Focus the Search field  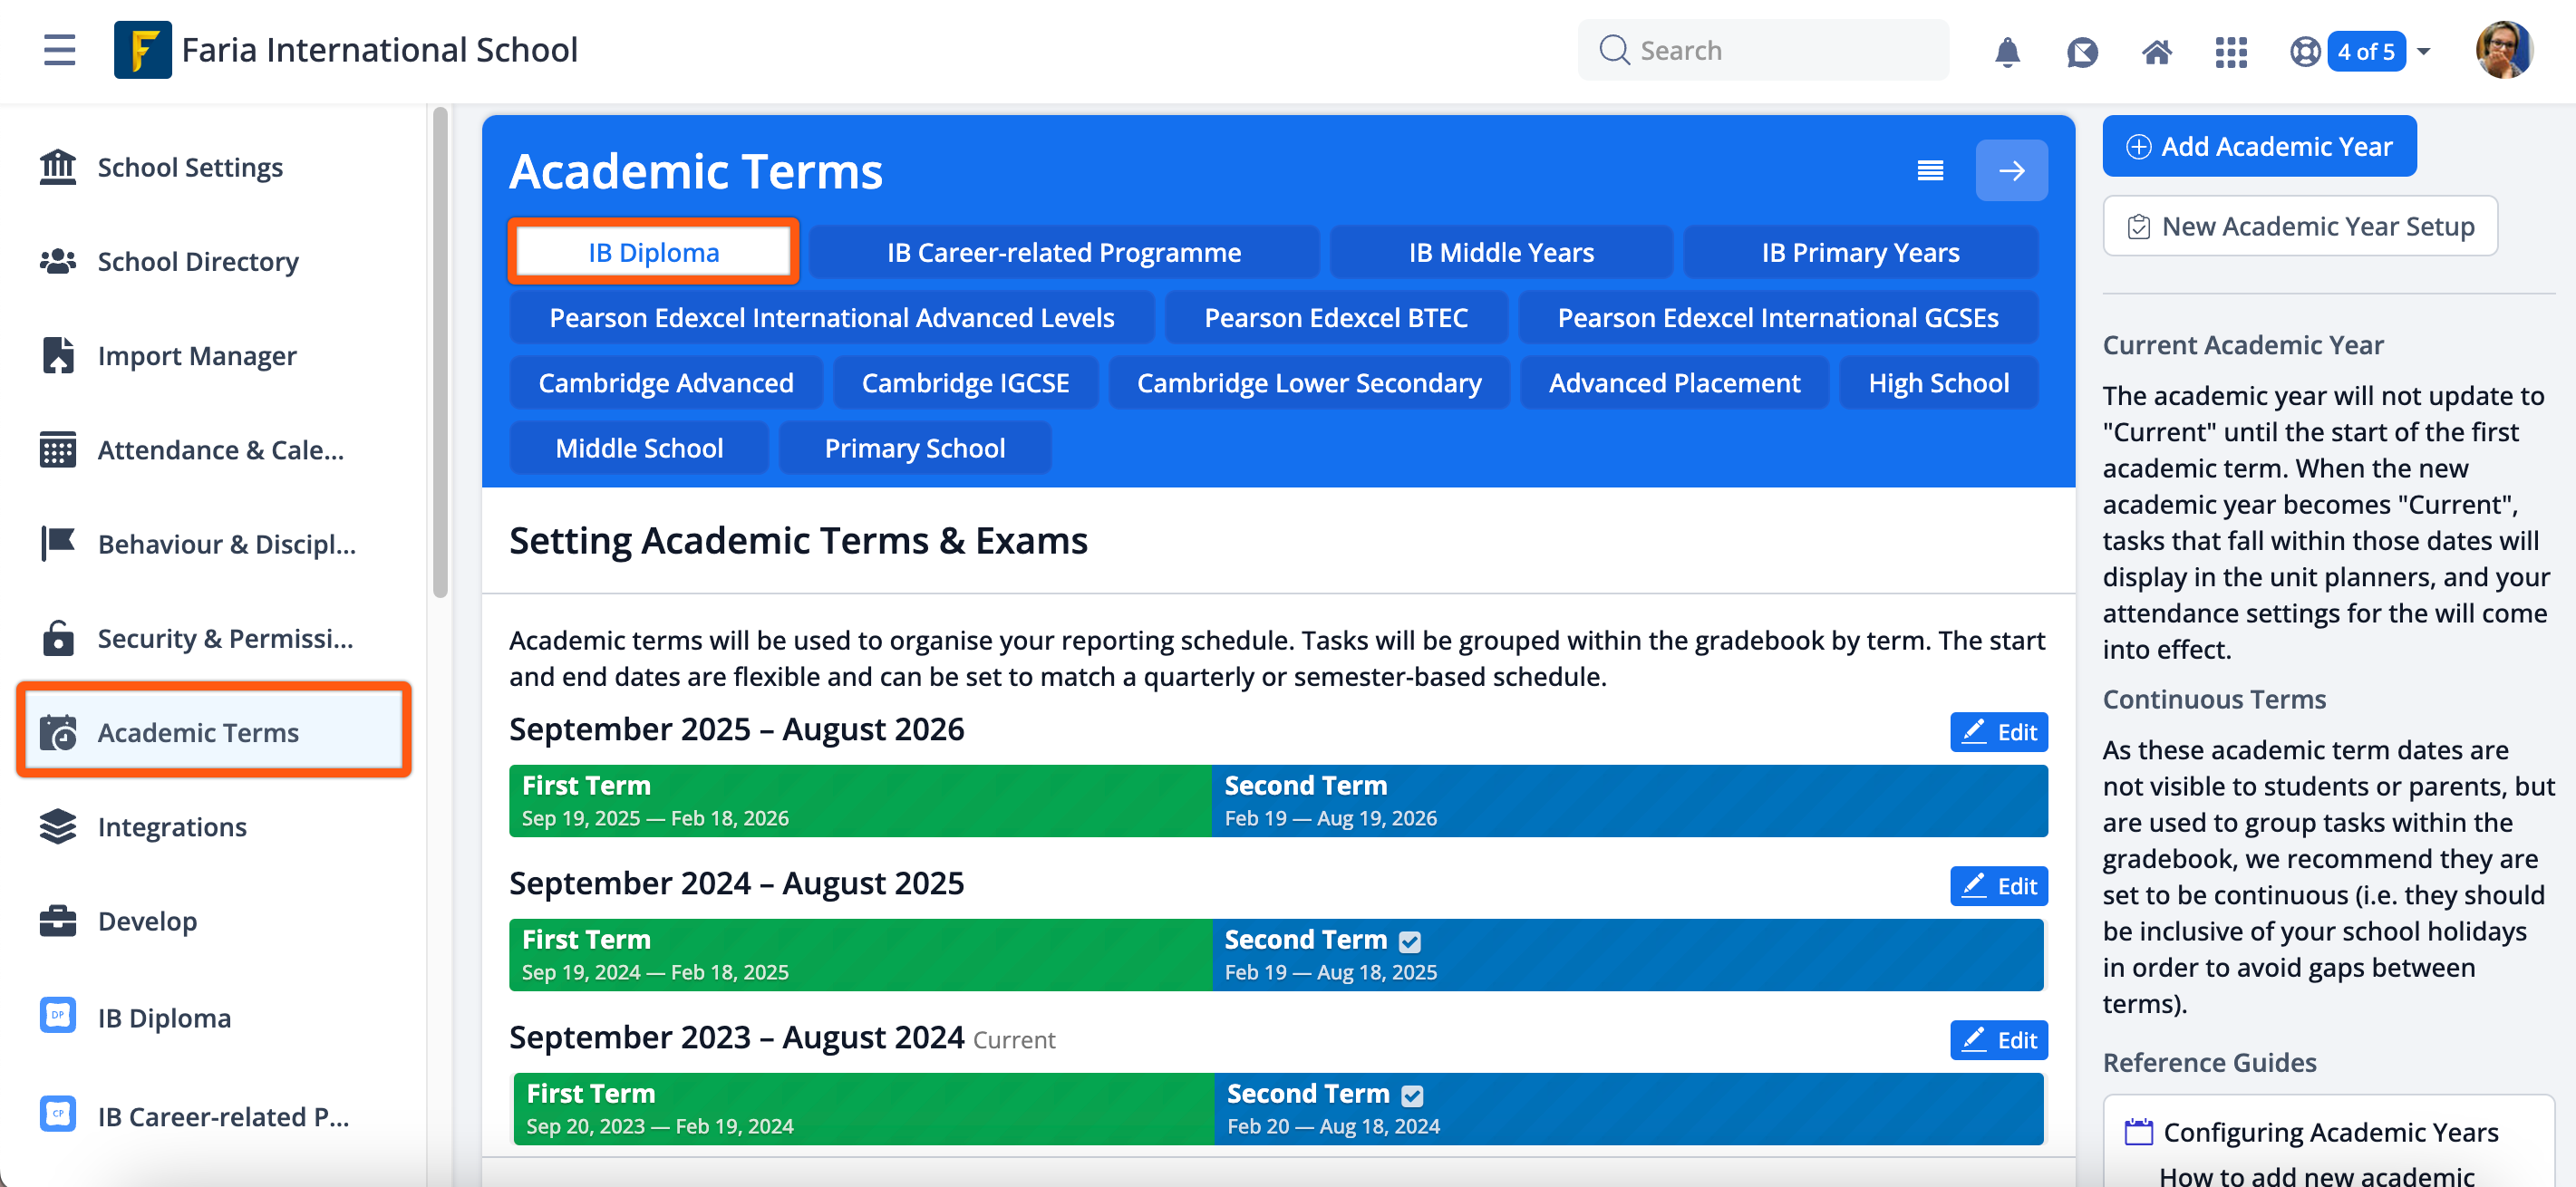pyautogui.click(x=1763, y=50)
